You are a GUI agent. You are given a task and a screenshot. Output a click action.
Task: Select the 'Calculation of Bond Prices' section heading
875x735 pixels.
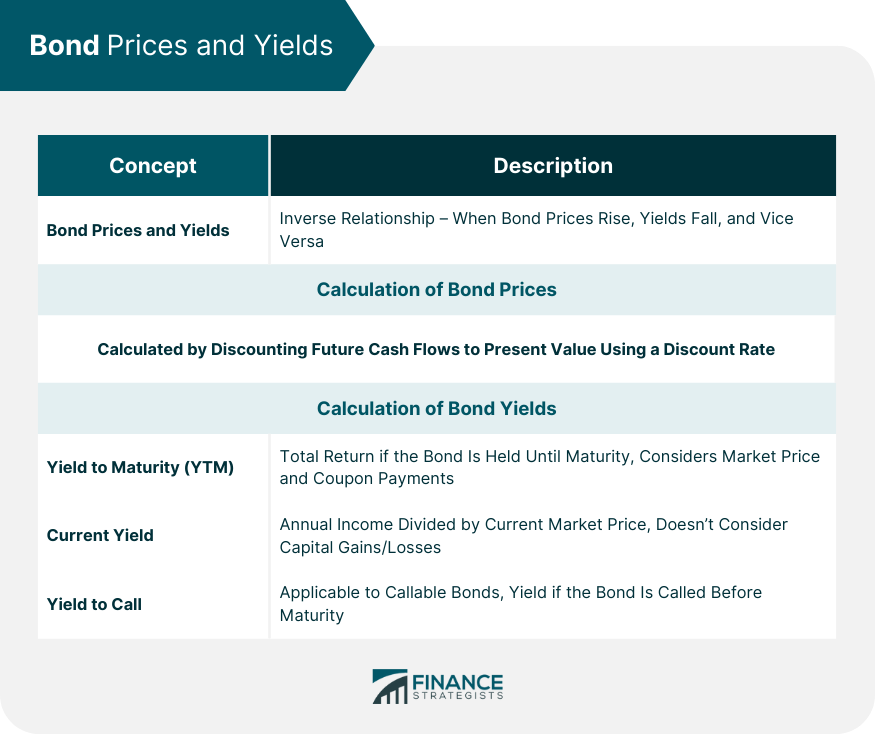coord(437,290)
